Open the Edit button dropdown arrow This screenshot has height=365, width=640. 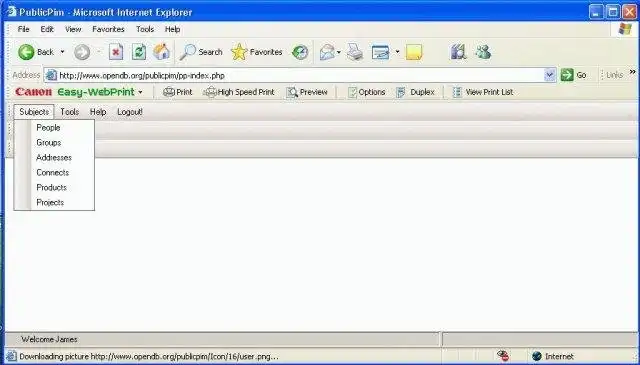click(x=397, y=52)
